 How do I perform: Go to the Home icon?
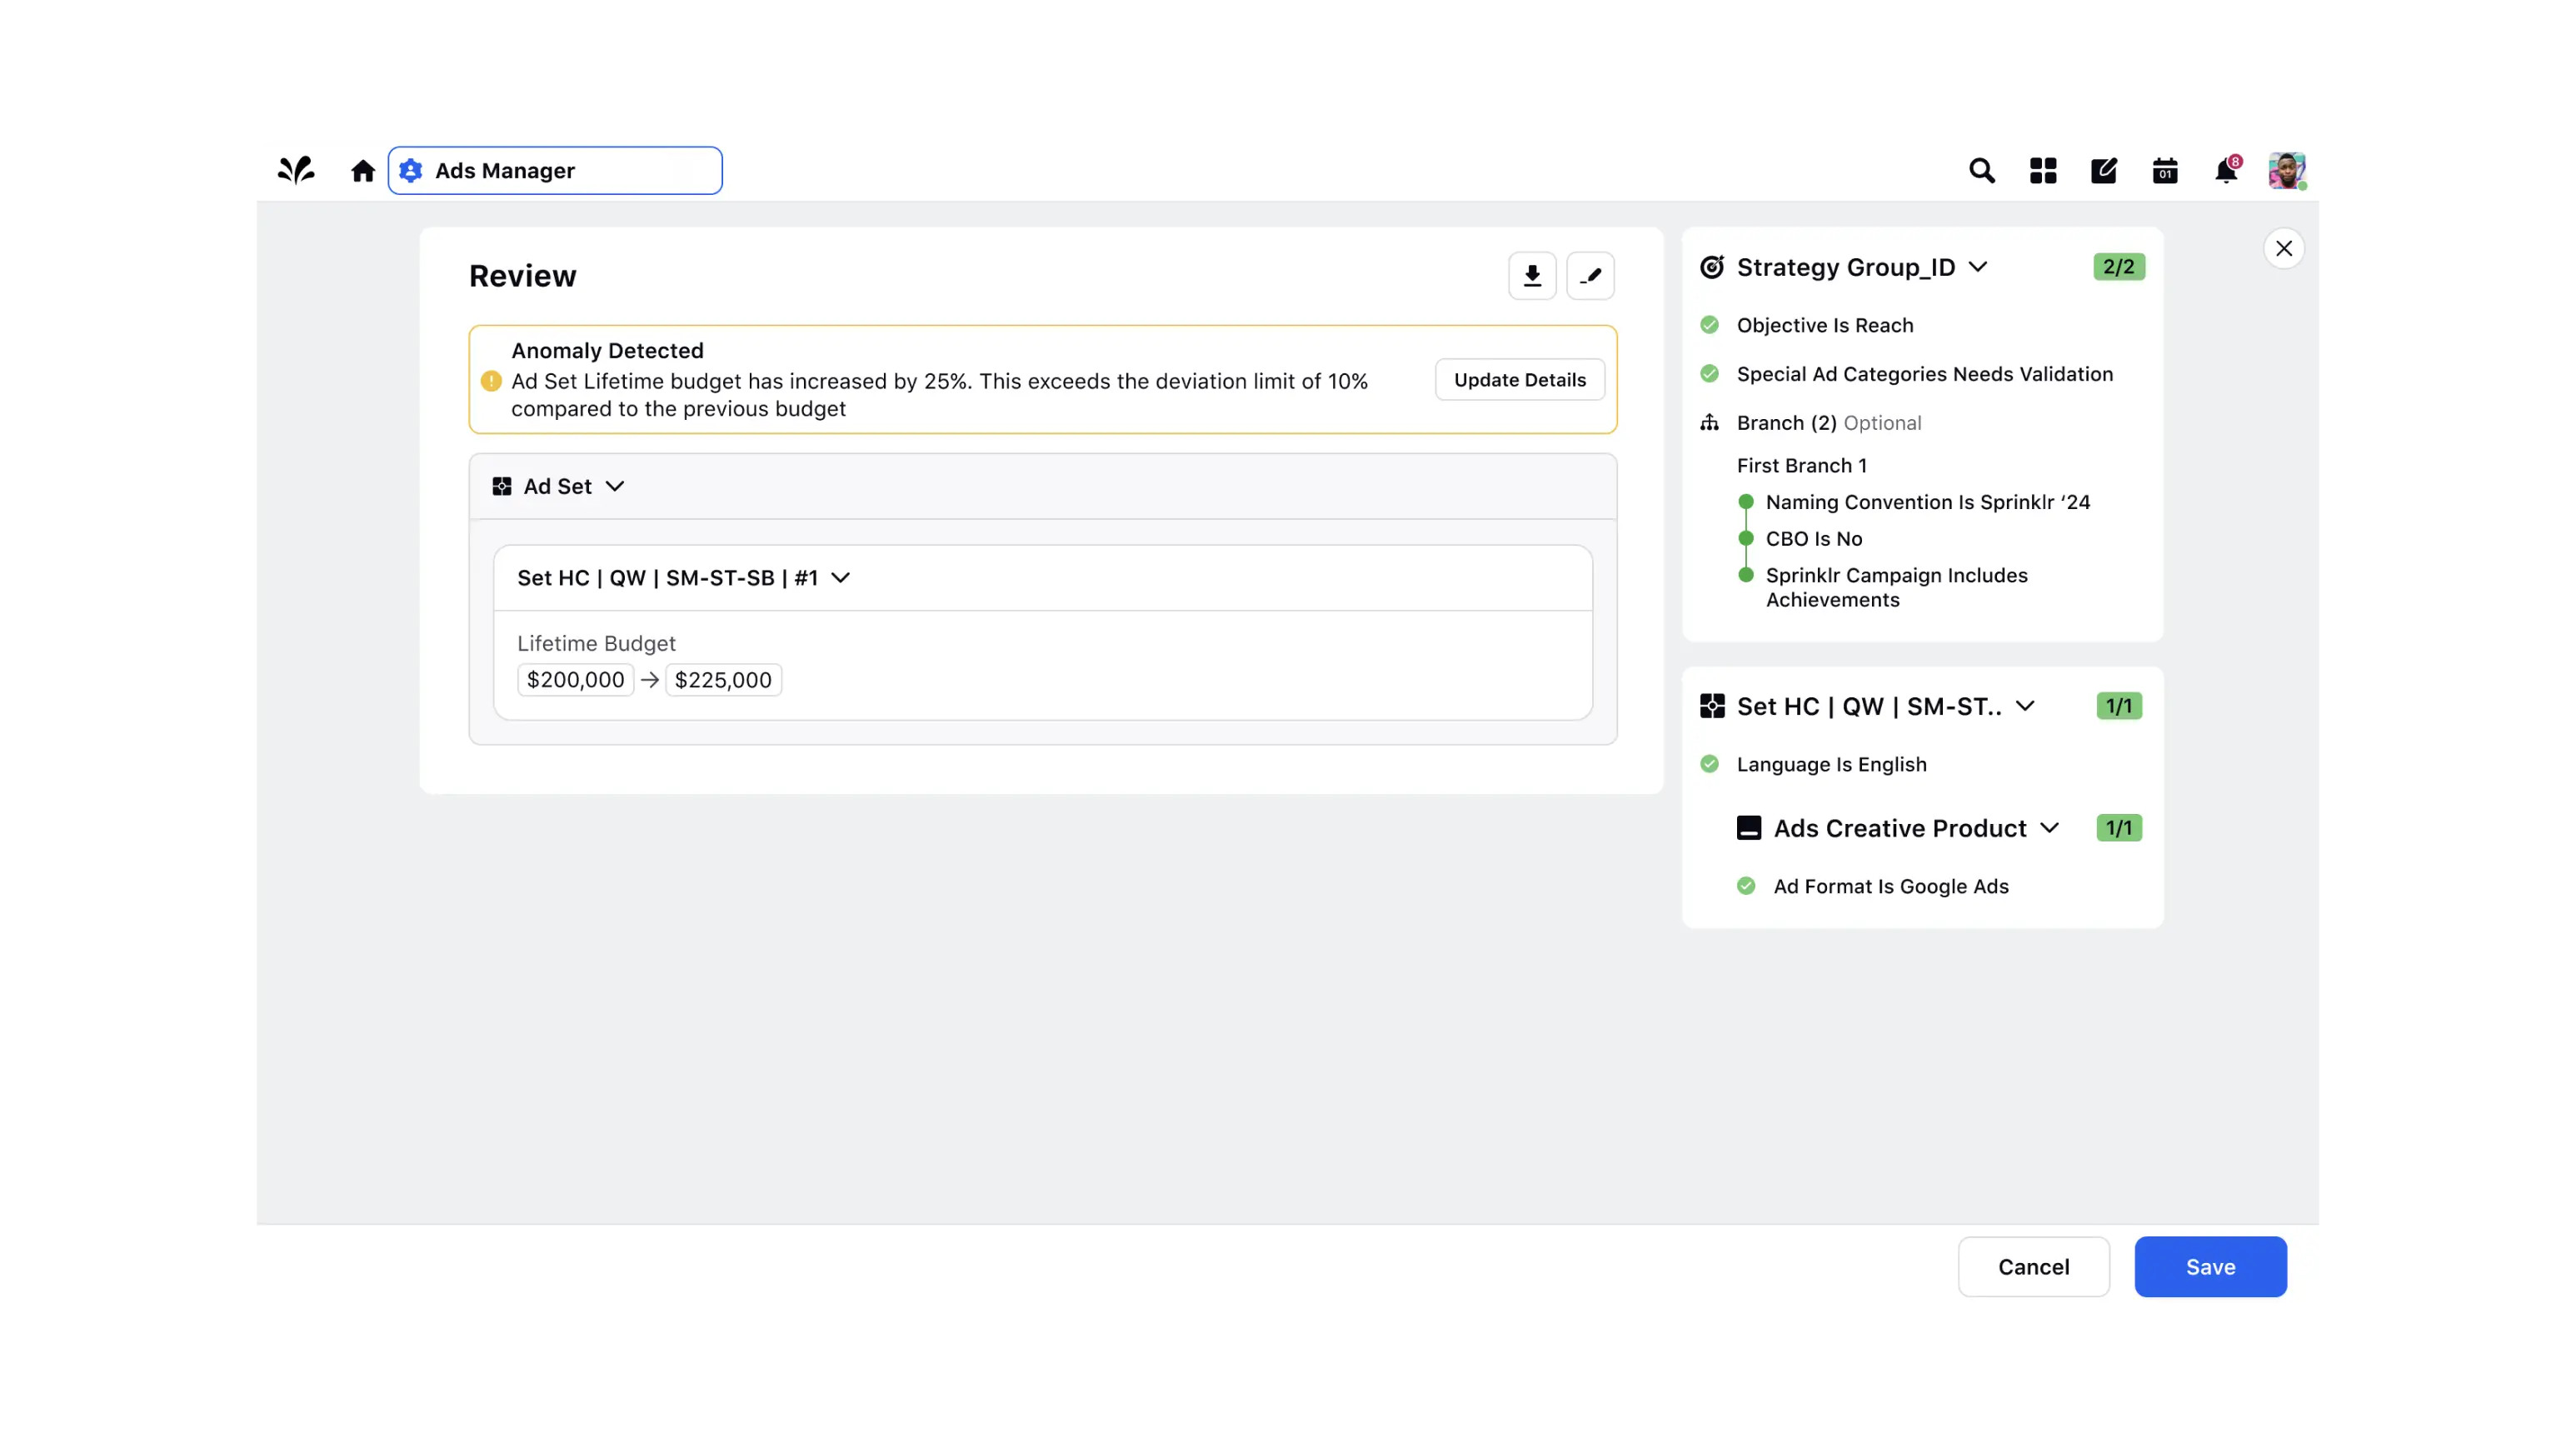click(x=363, y=171)
